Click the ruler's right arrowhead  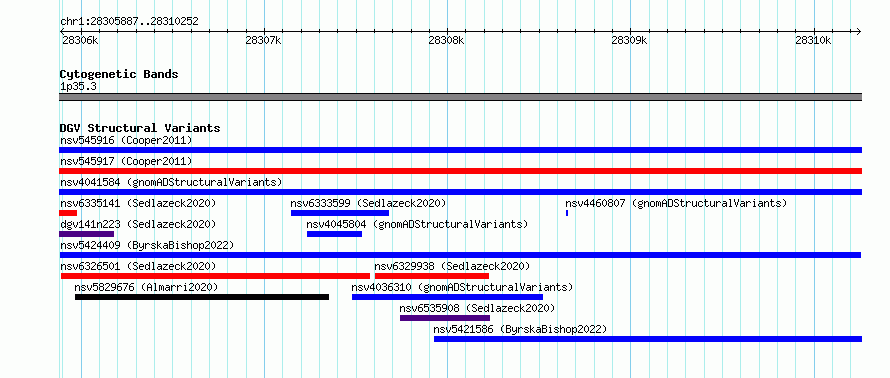[859, 31]
